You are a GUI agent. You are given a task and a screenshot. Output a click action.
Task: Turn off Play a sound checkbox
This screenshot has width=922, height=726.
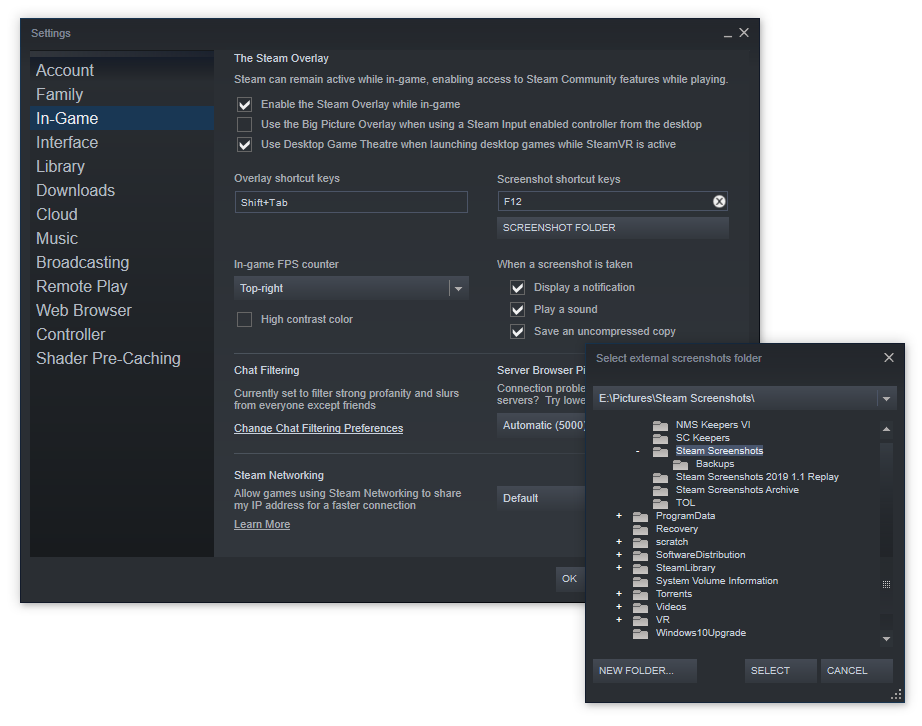(517, 310)
